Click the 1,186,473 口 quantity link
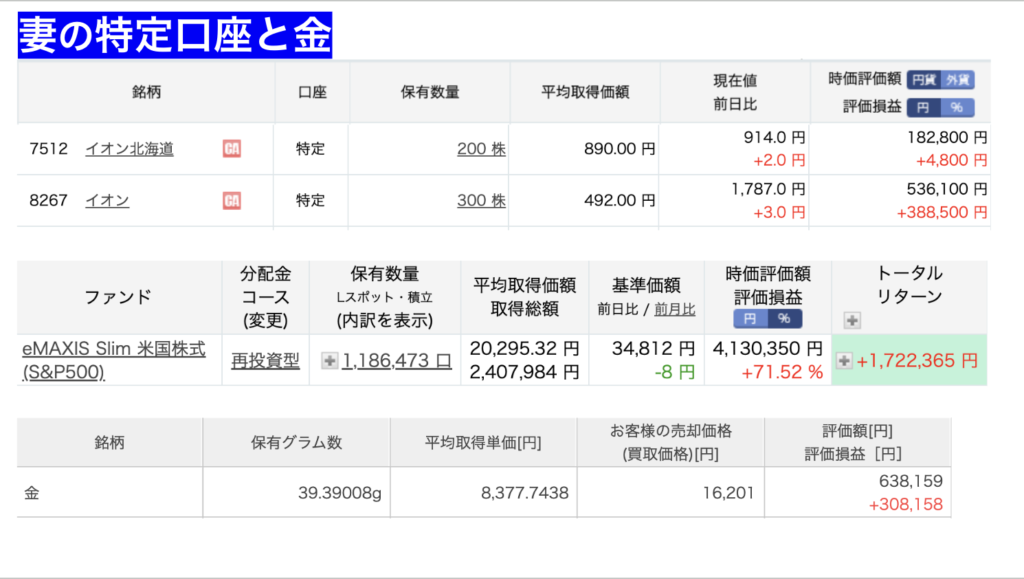 (x=396, y=361)
